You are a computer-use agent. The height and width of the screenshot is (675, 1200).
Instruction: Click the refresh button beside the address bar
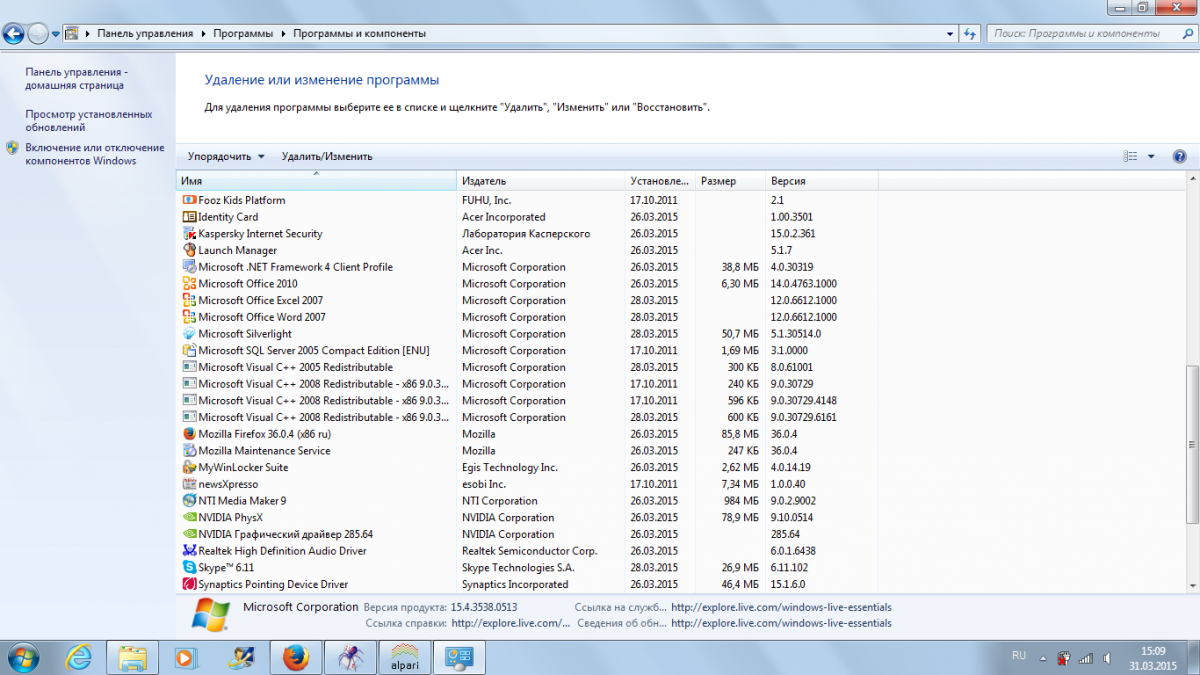[969, 33]
